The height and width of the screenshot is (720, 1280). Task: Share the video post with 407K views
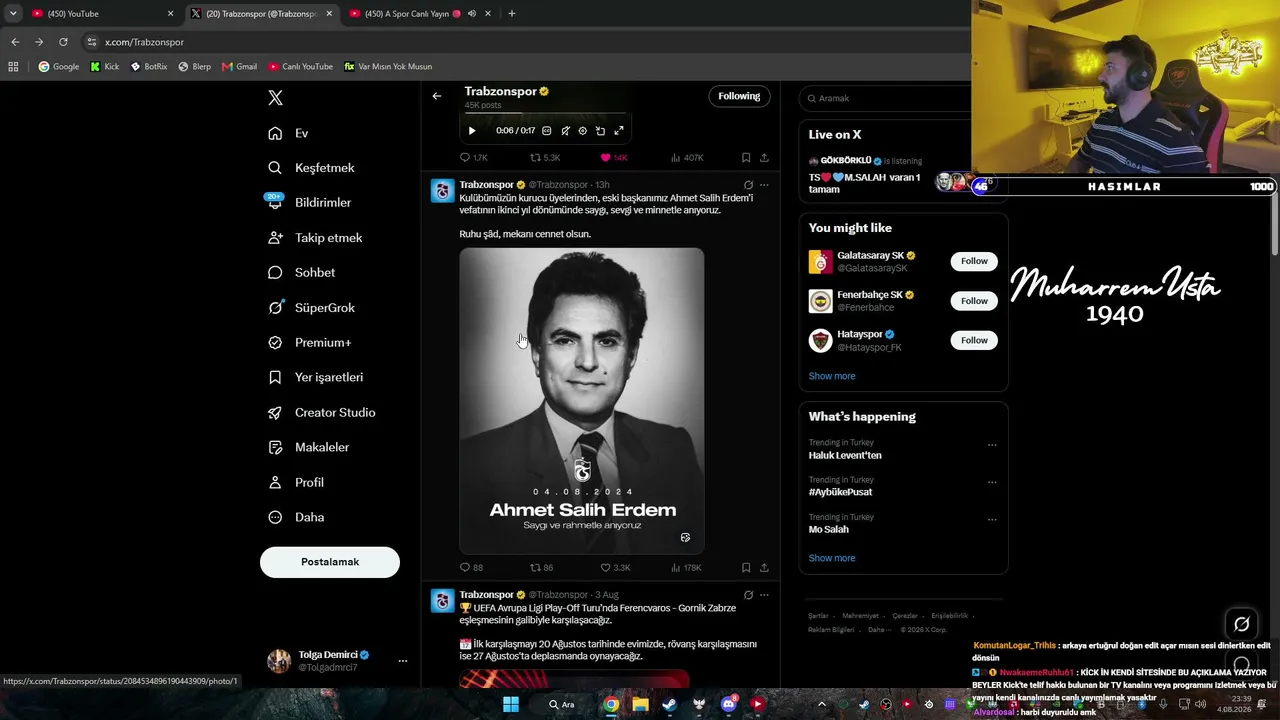click(764, 158)
